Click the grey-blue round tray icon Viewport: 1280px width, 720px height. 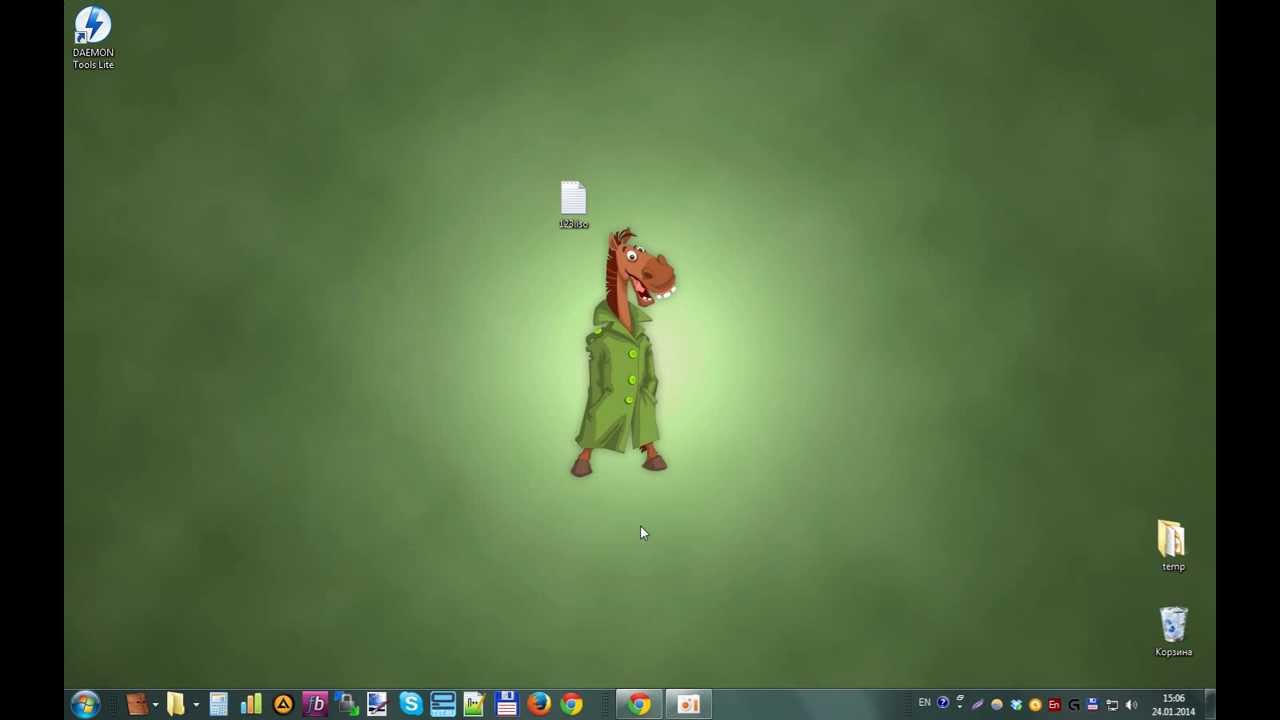coord(996,705)
